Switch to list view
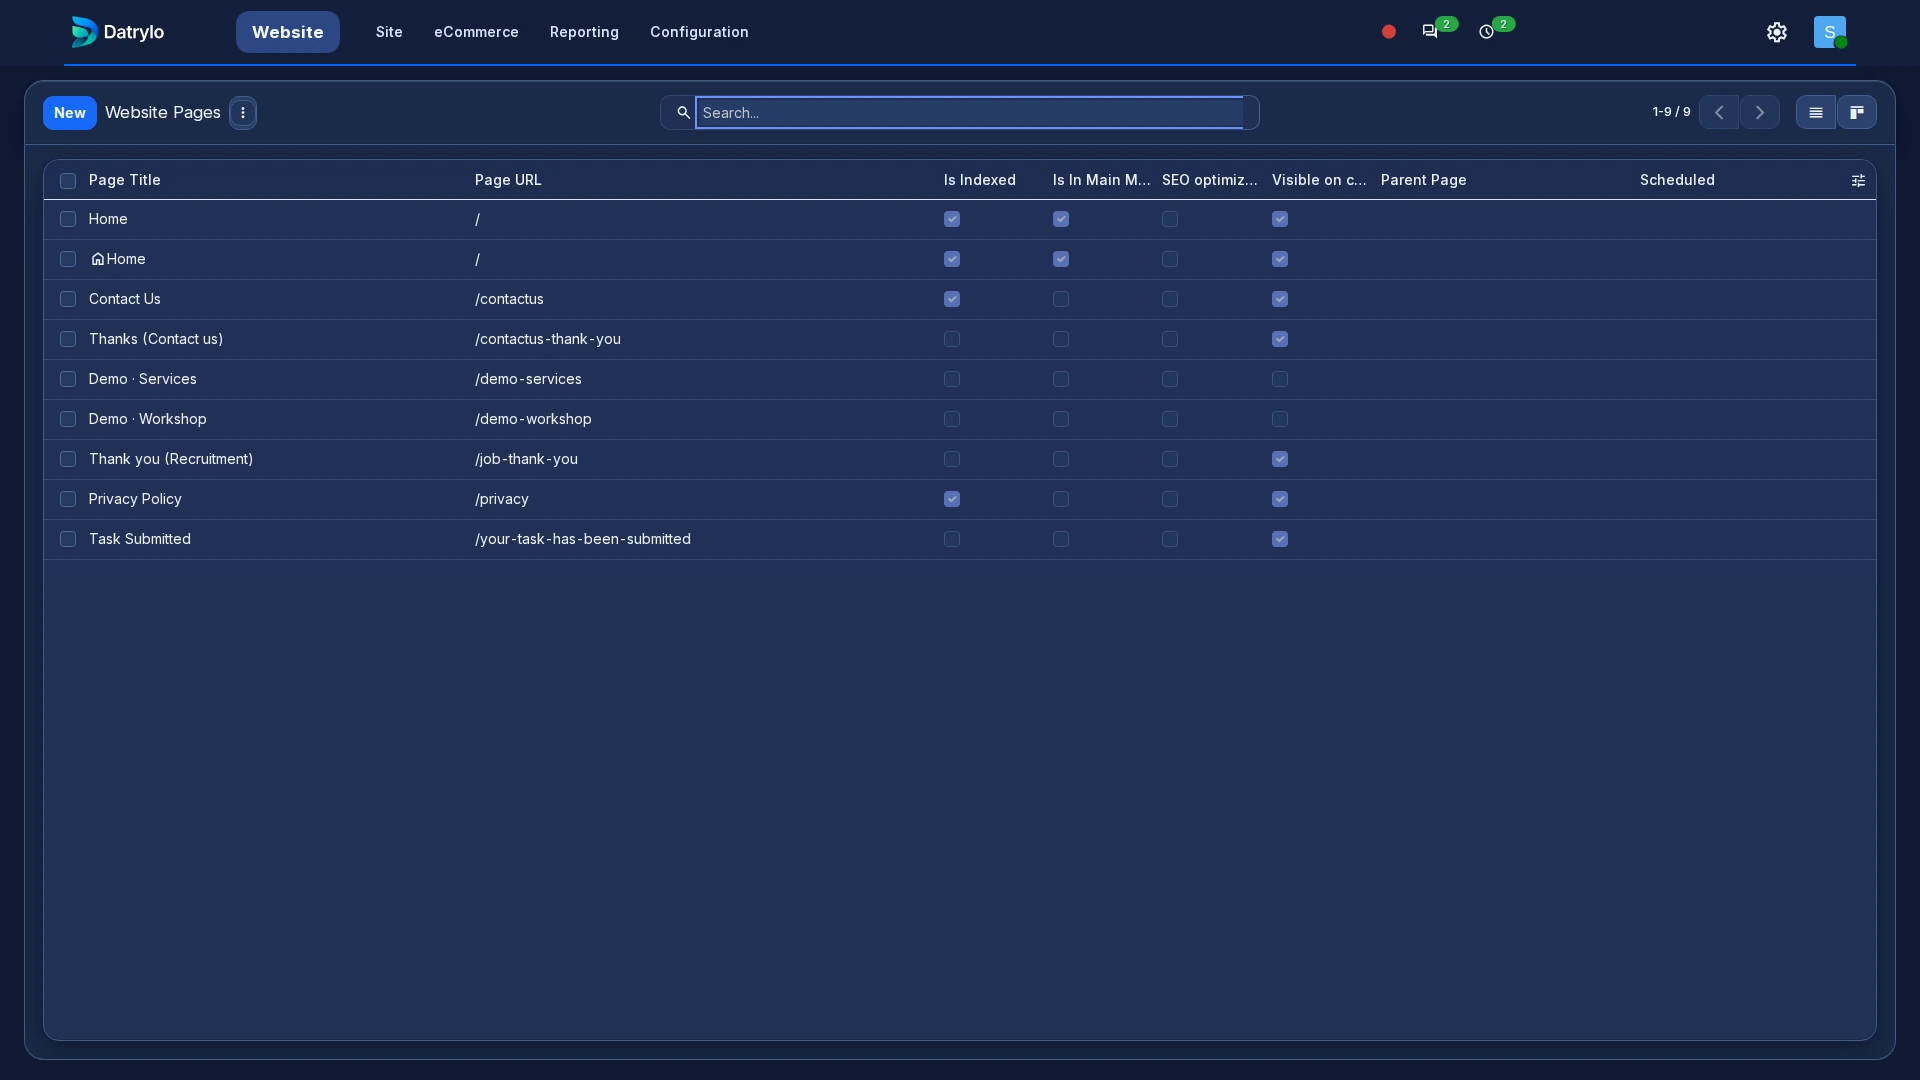The width and height of the screenshot is (1920, 1080). (x=1816, y=113)
